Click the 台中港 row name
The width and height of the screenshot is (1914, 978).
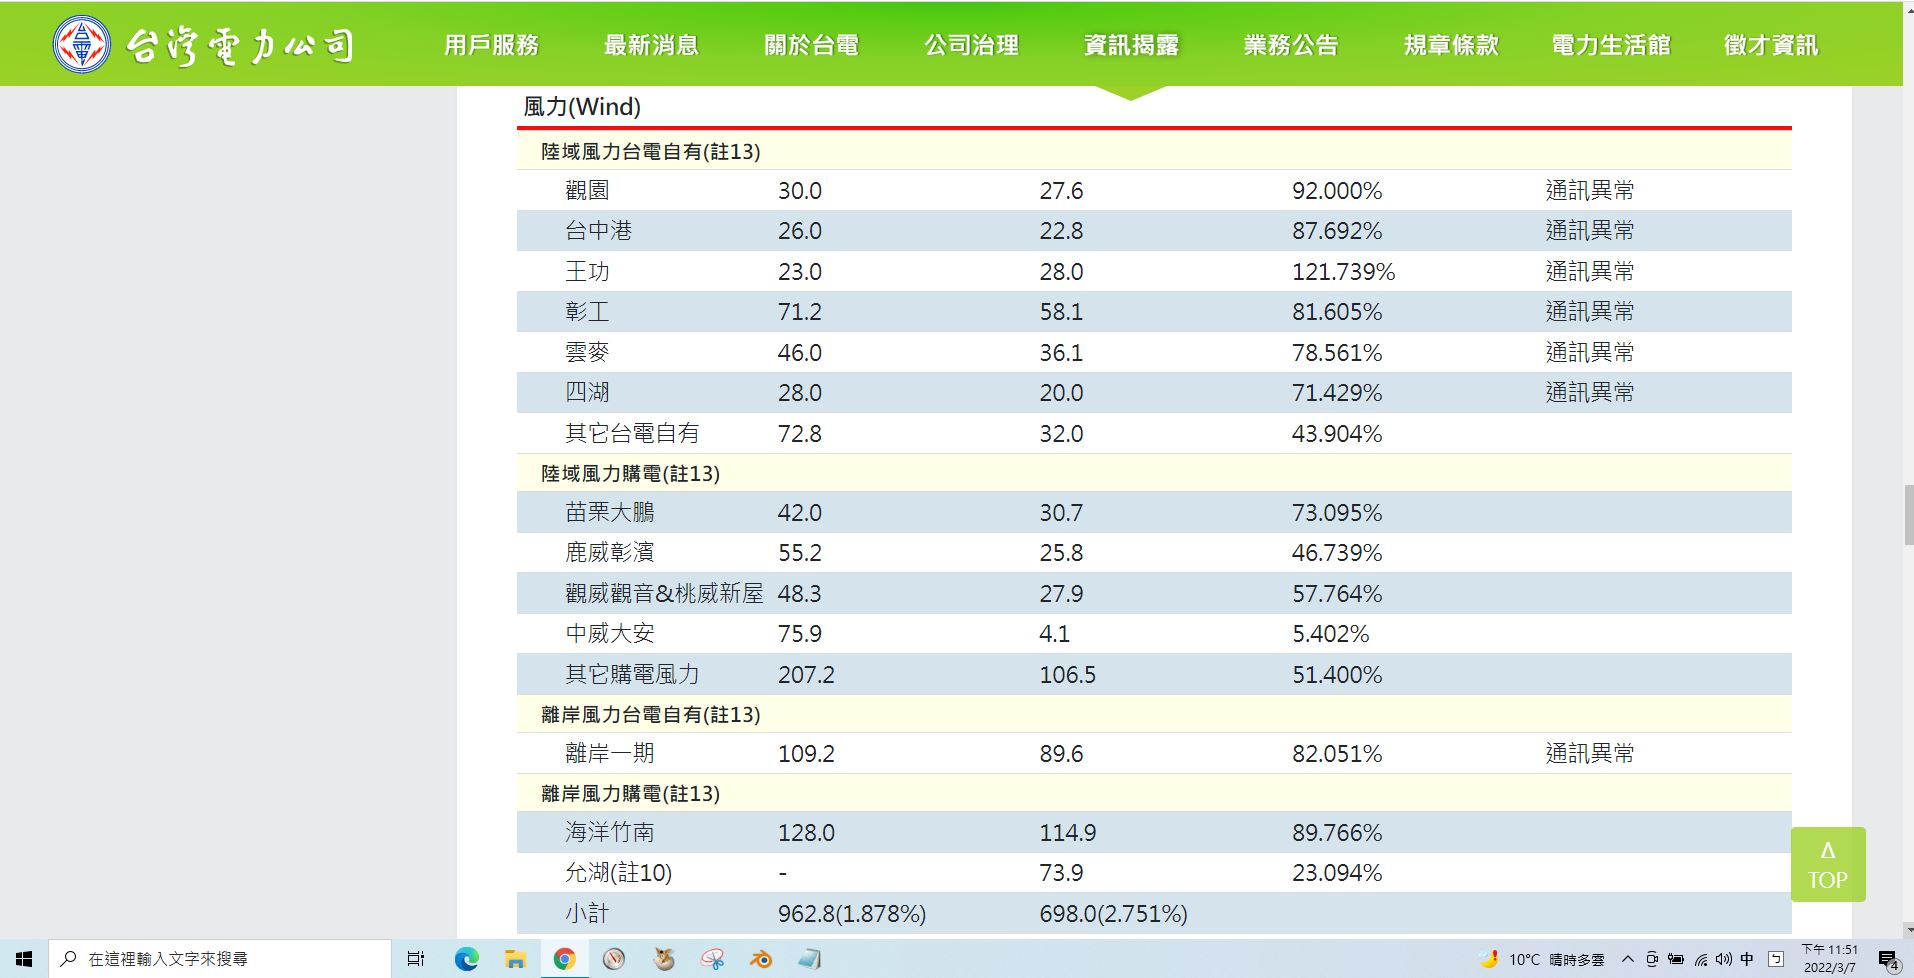click(599, 230)
